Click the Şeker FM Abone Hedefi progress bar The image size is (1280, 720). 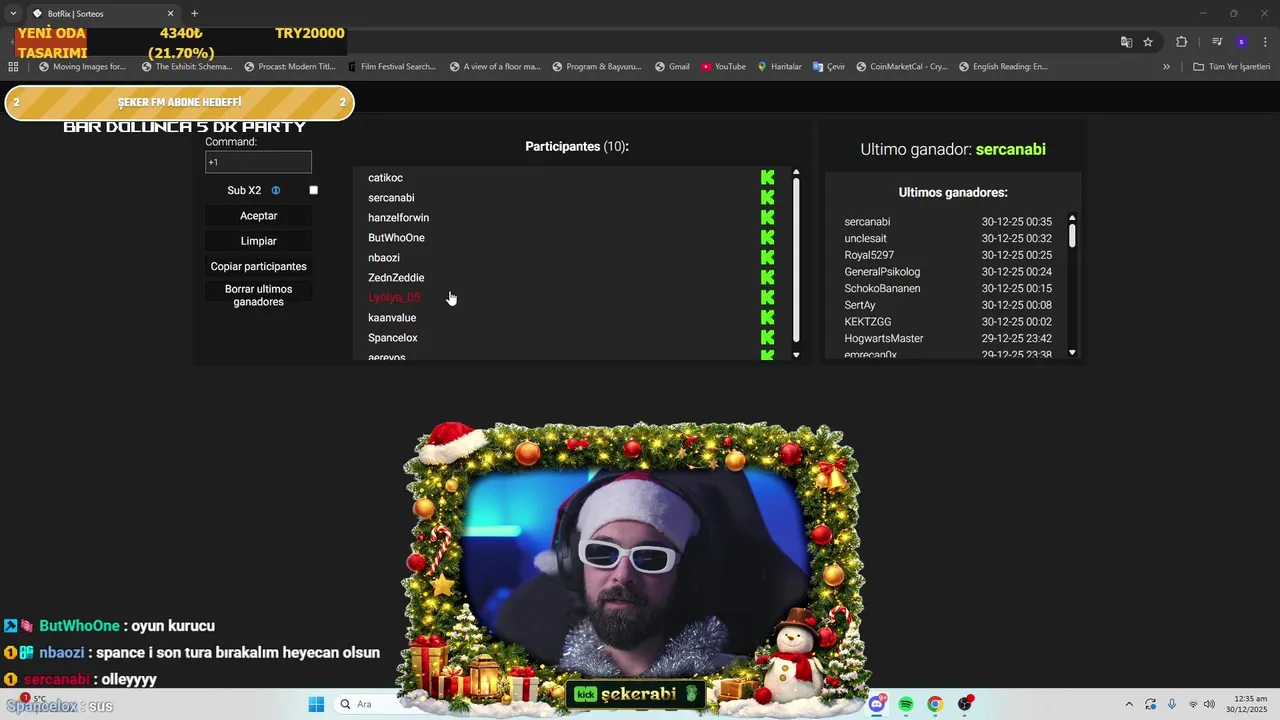pyautogui.click(x=180, y=103)
